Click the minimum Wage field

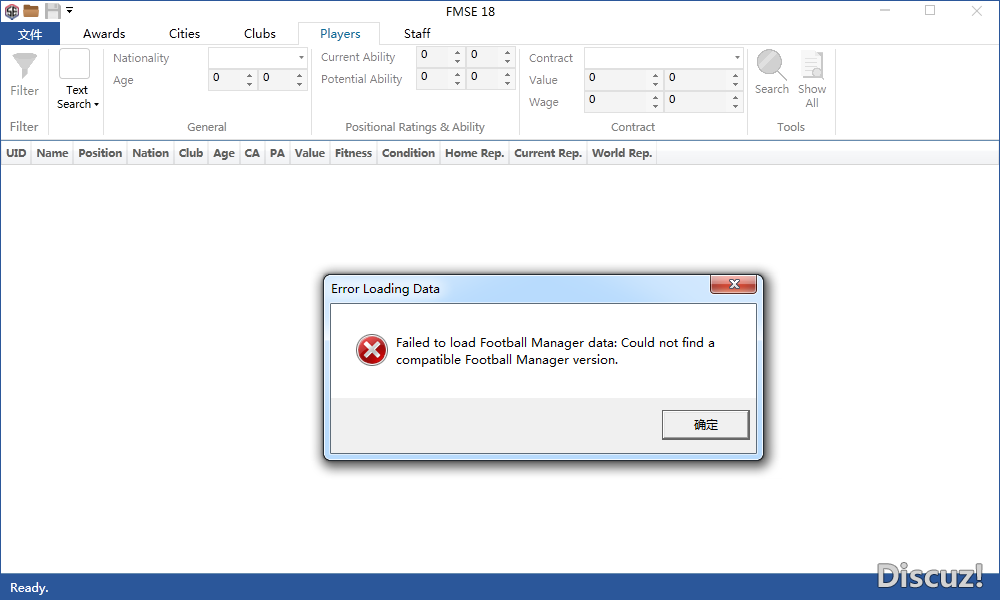(616, 101)
